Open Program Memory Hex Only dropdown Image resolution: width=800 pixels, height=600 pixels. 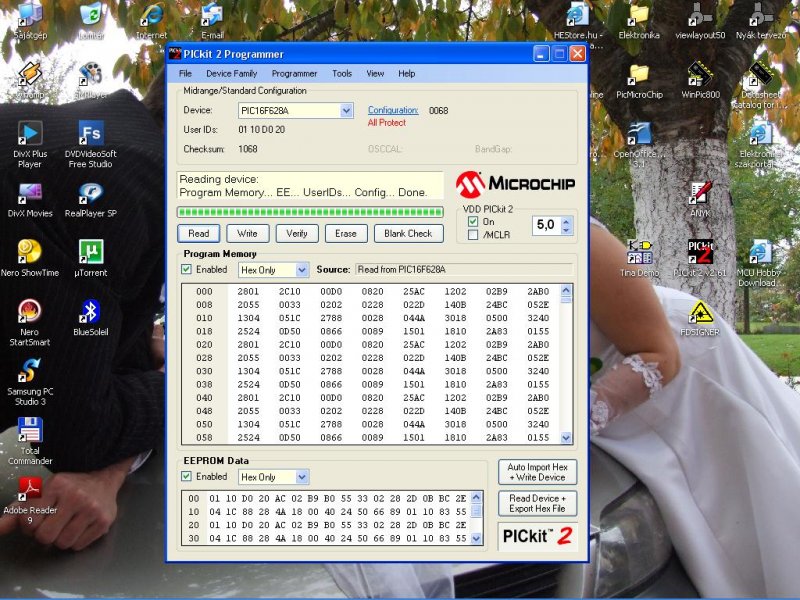[x=302, y=270]
